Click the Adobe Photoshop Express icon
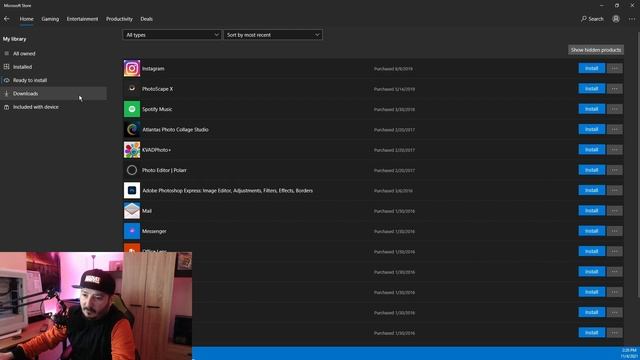Screen dimensions: 640x360 [132, 190]
